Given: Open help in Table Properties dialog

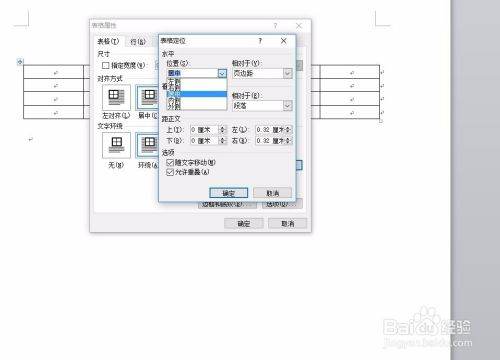Looking at the screenshot, I should [275, 26].
